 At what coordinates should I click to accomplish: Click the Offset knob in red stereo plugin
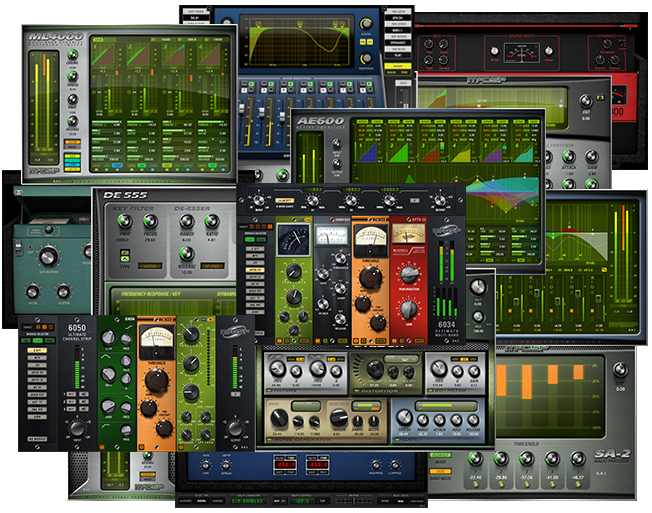[x=549, y=51]
